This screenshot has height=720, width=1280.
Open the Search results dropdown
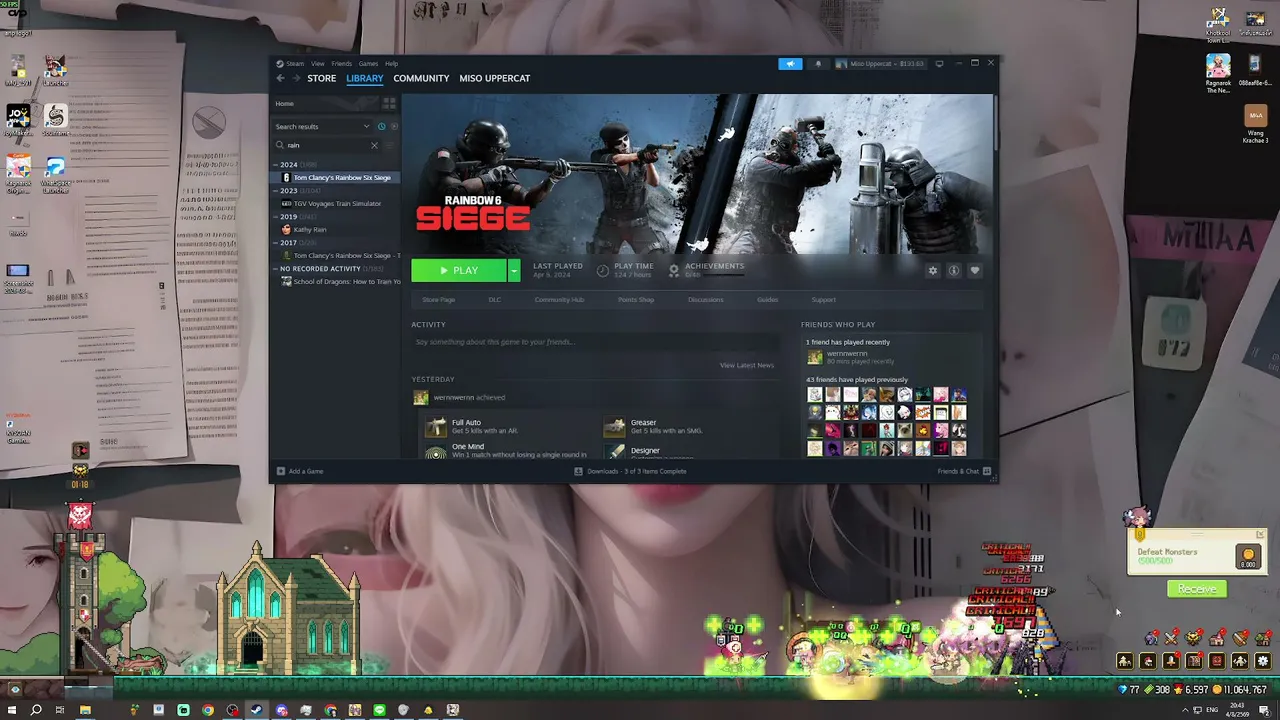(323, 127)
